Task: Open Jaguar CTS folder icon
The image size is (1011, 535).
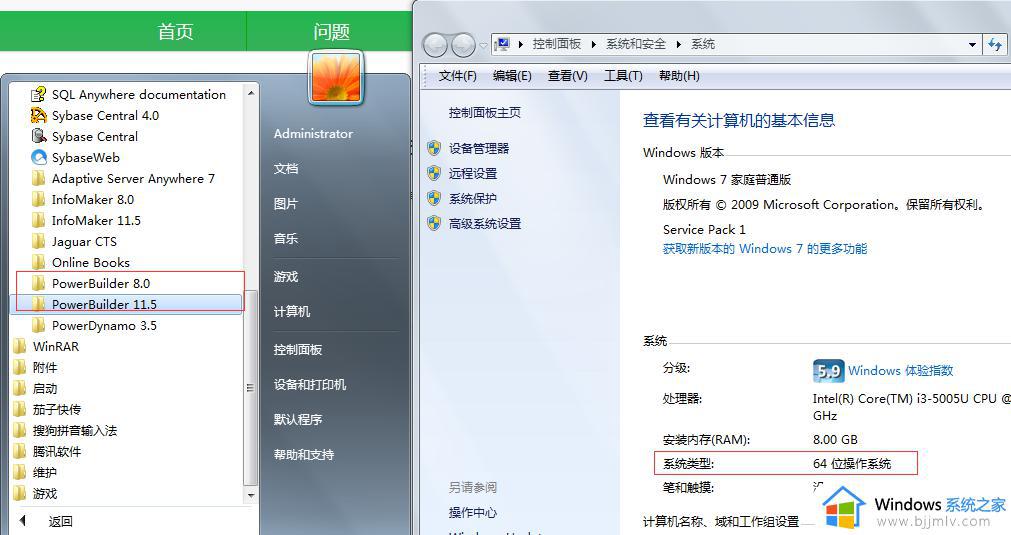Action: pyautogui.click(x=39, y=241)
